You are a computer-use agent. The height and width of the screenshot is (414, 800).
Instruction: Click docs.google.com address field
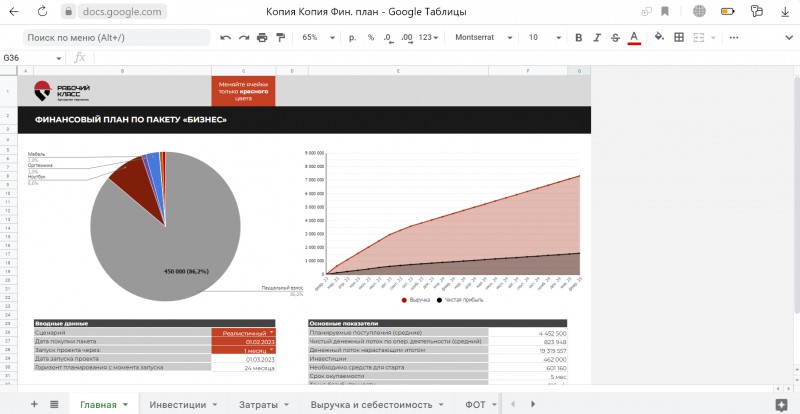click(x=121, y=11)
